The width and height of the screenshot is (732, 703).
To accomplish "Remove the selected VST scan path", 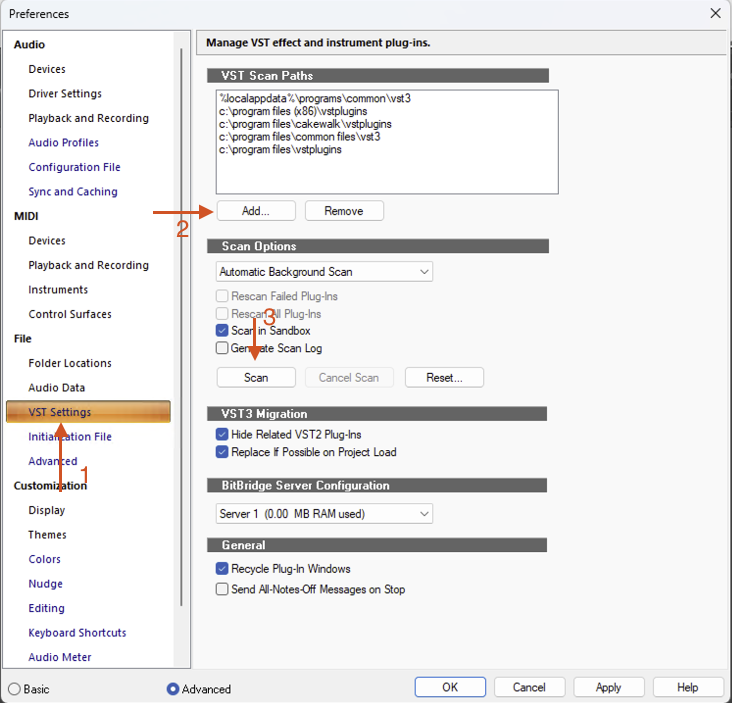I will pos(344,211).
